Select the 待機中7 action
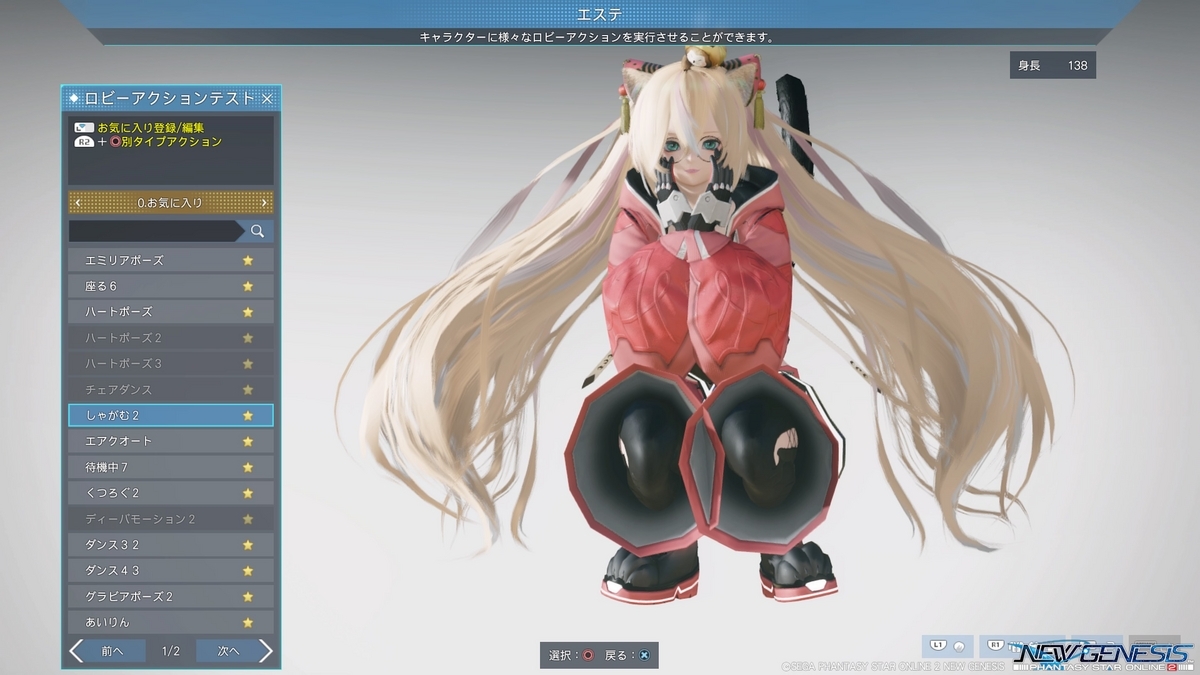The image size is (1200, 675). 171,467
